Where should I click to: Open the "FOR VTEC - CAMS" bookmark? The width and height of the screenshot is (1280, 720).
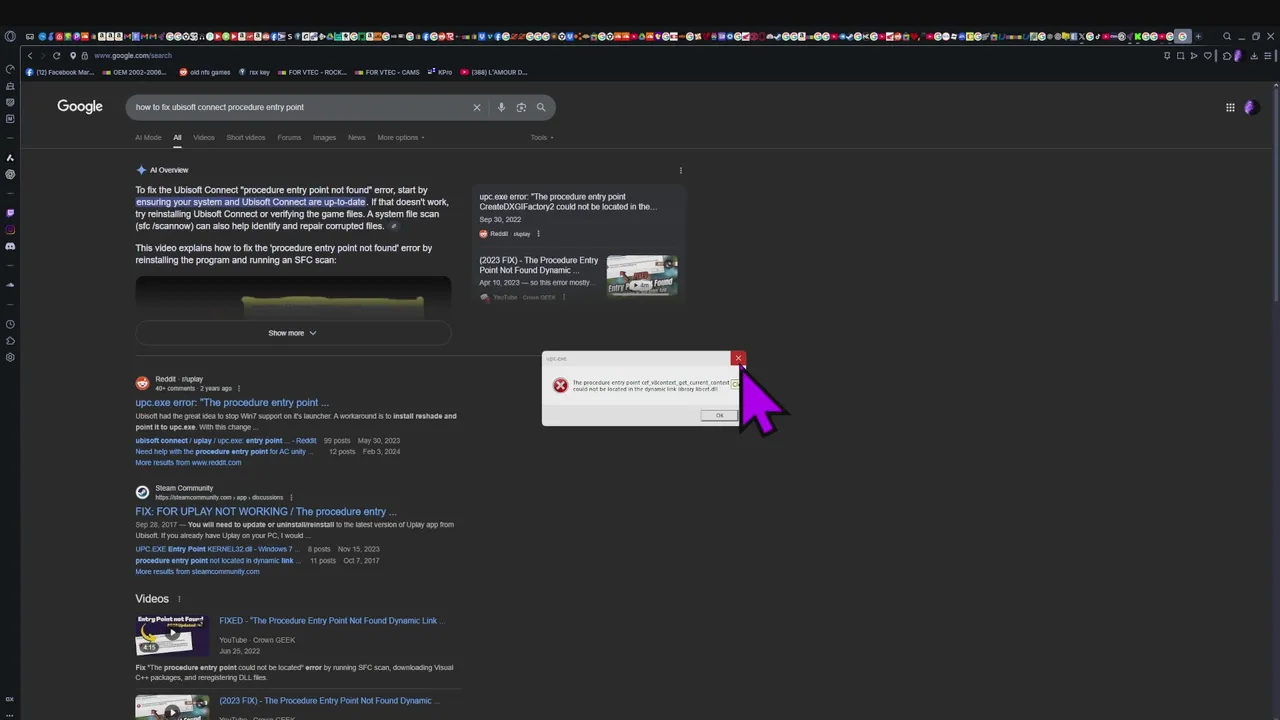pyautogui.click(x=386, y=72)
